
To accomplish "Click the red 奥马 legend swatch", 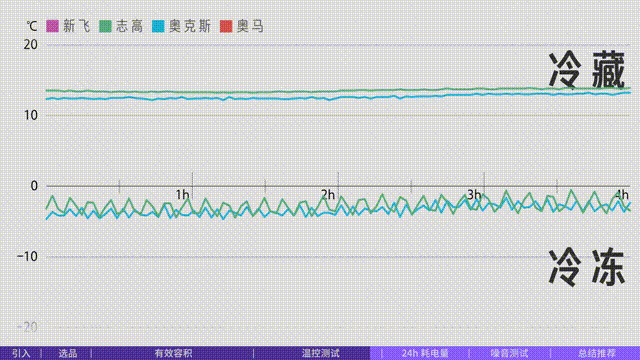I will 226,26.
